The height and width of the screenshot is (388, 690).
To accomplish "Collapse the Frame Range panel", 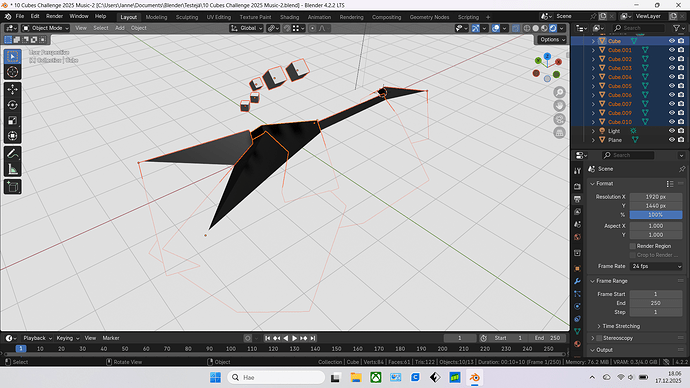I will click(x=592, y=281).
